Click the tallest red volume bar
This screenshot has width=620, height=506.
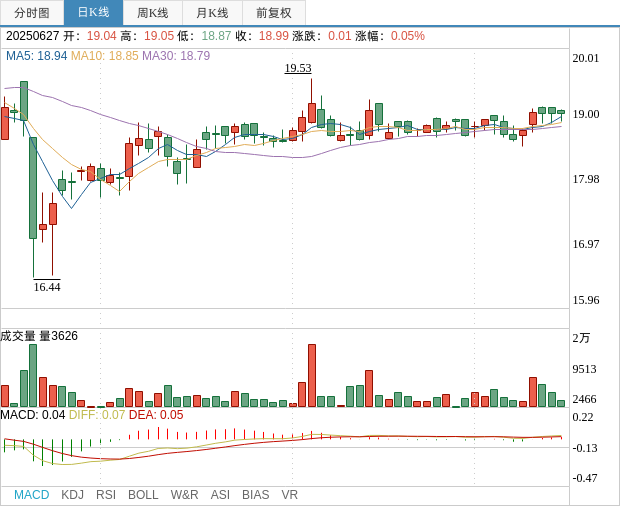(x=312, y=376)
